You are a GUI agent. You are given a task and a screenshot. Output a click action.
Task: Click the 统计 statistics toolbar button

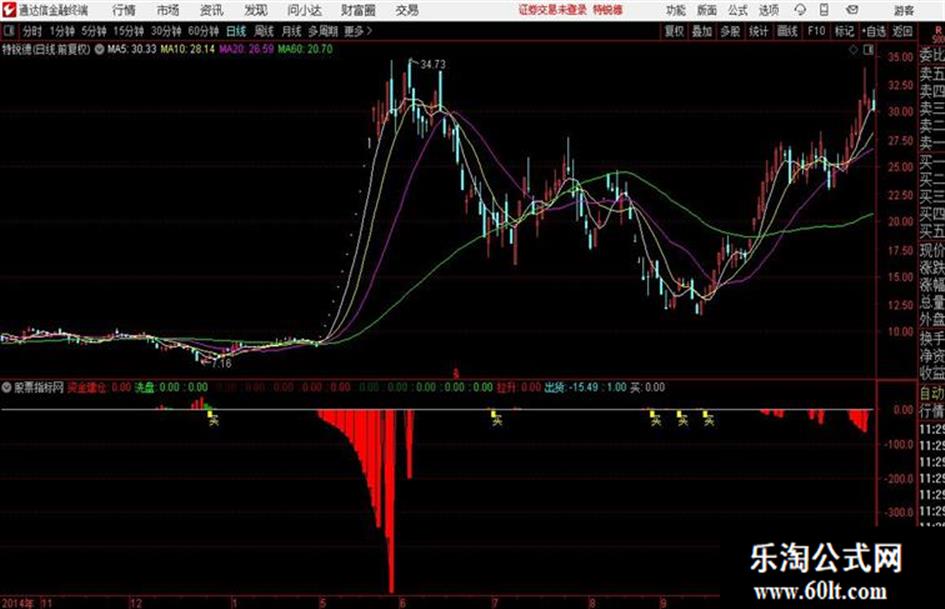tap(758, 31)
